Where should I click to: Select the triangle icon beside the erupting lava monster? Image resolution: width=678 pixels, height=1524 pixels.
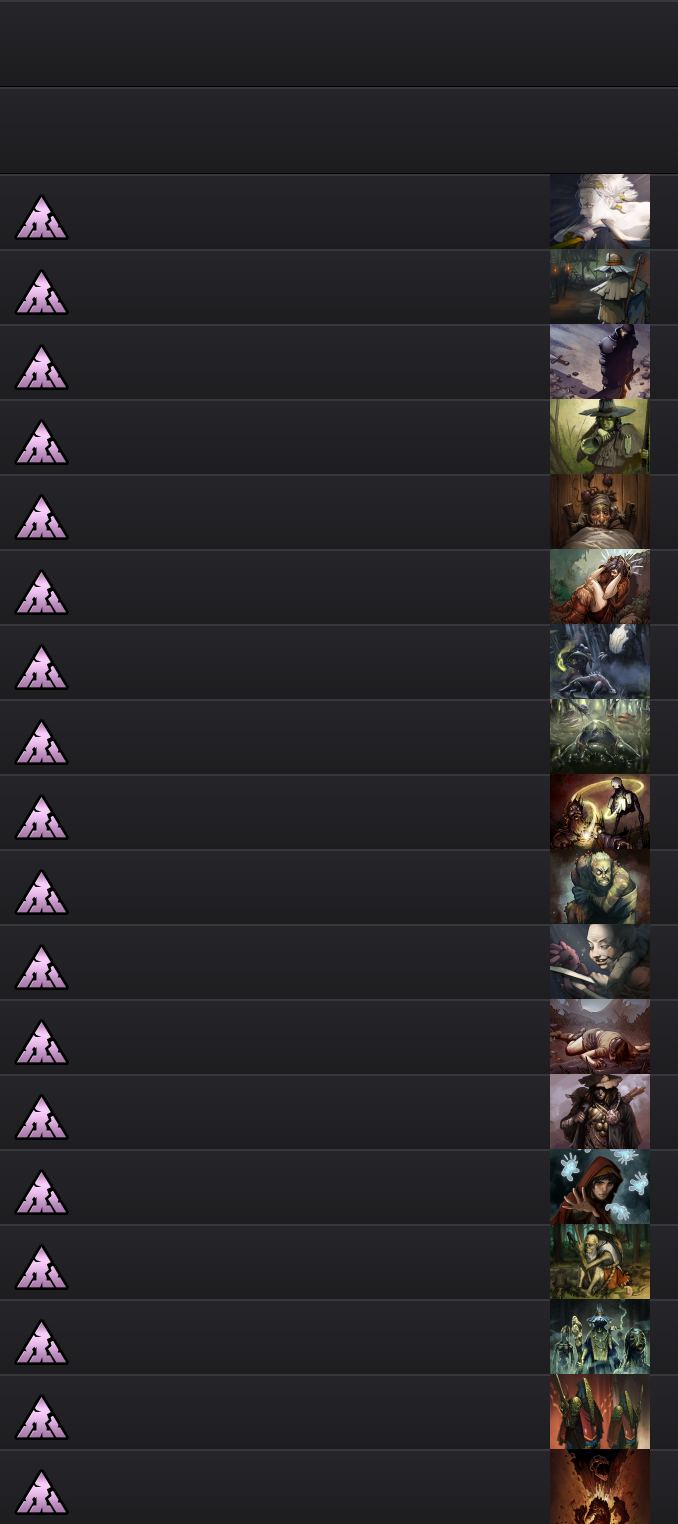point(41,1492)
